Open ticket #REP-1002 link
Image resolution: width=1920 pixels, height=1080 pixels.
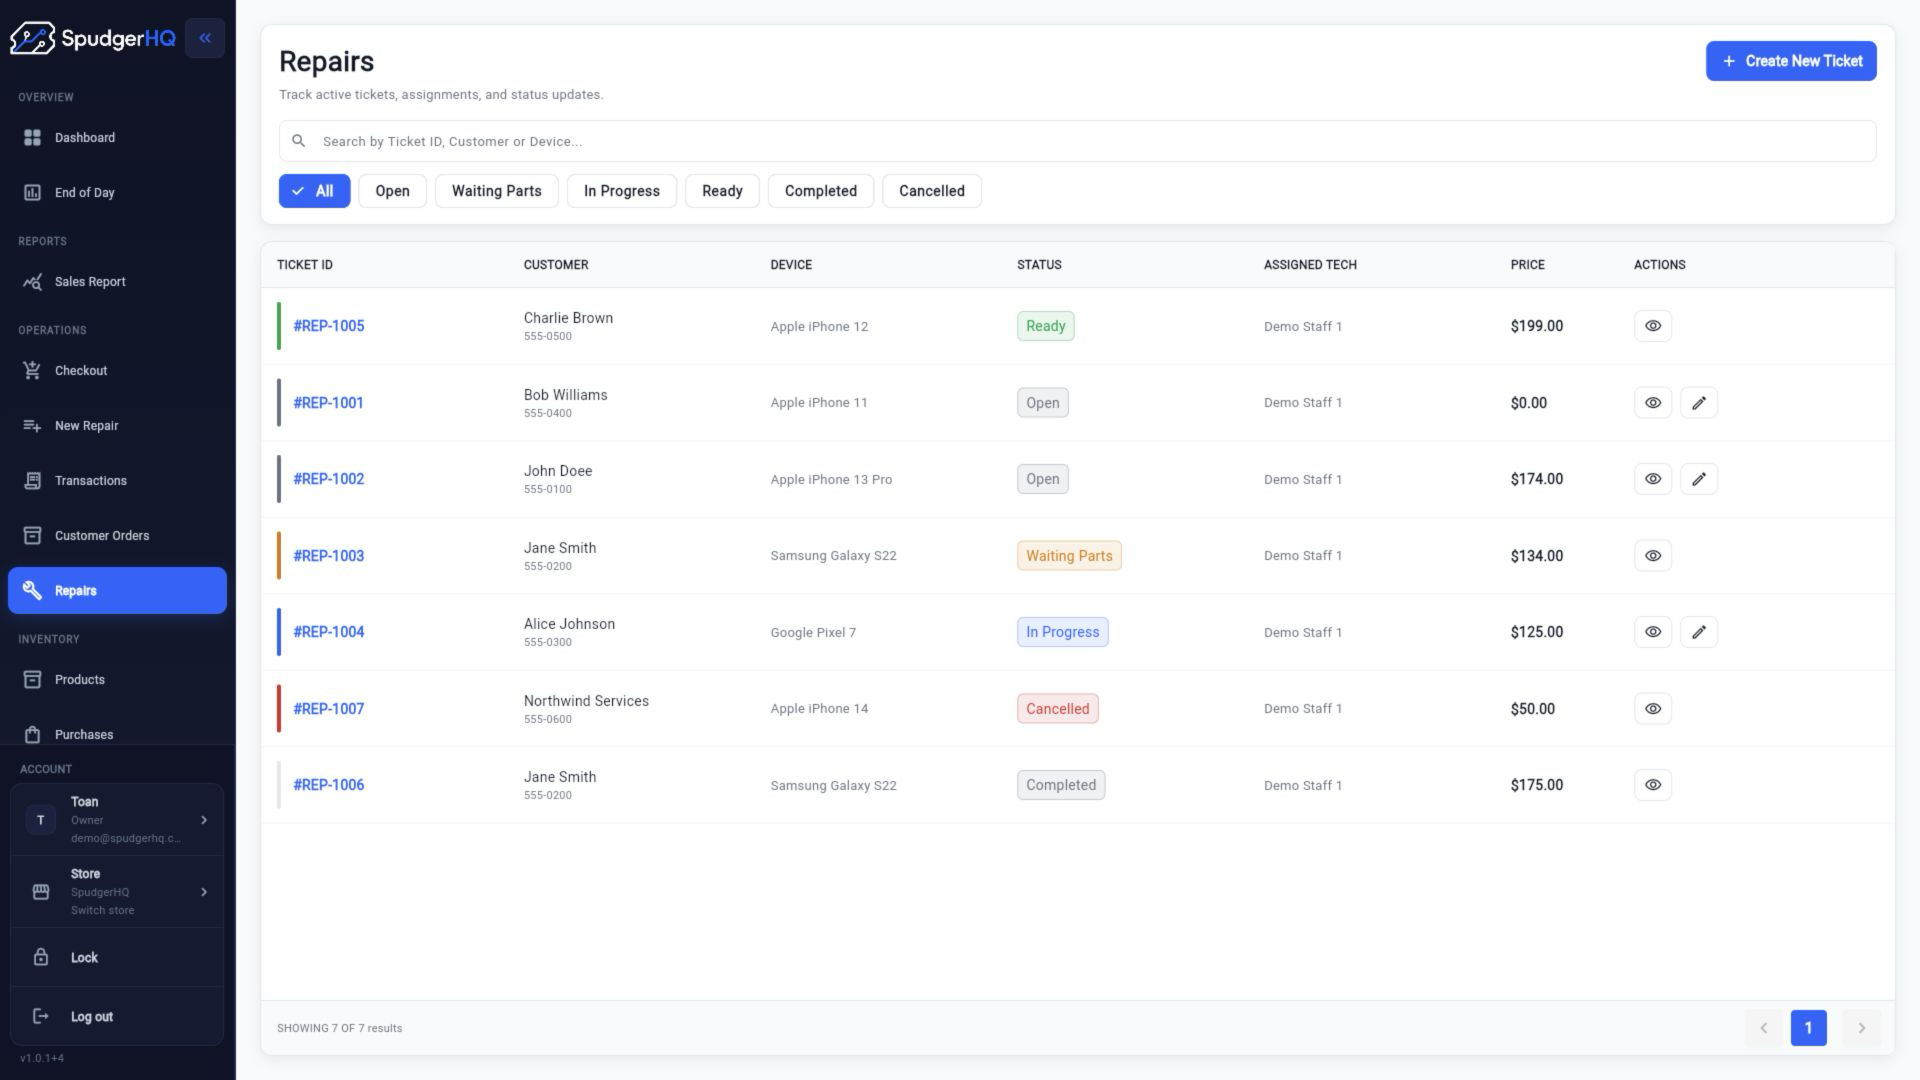(329, 479)
